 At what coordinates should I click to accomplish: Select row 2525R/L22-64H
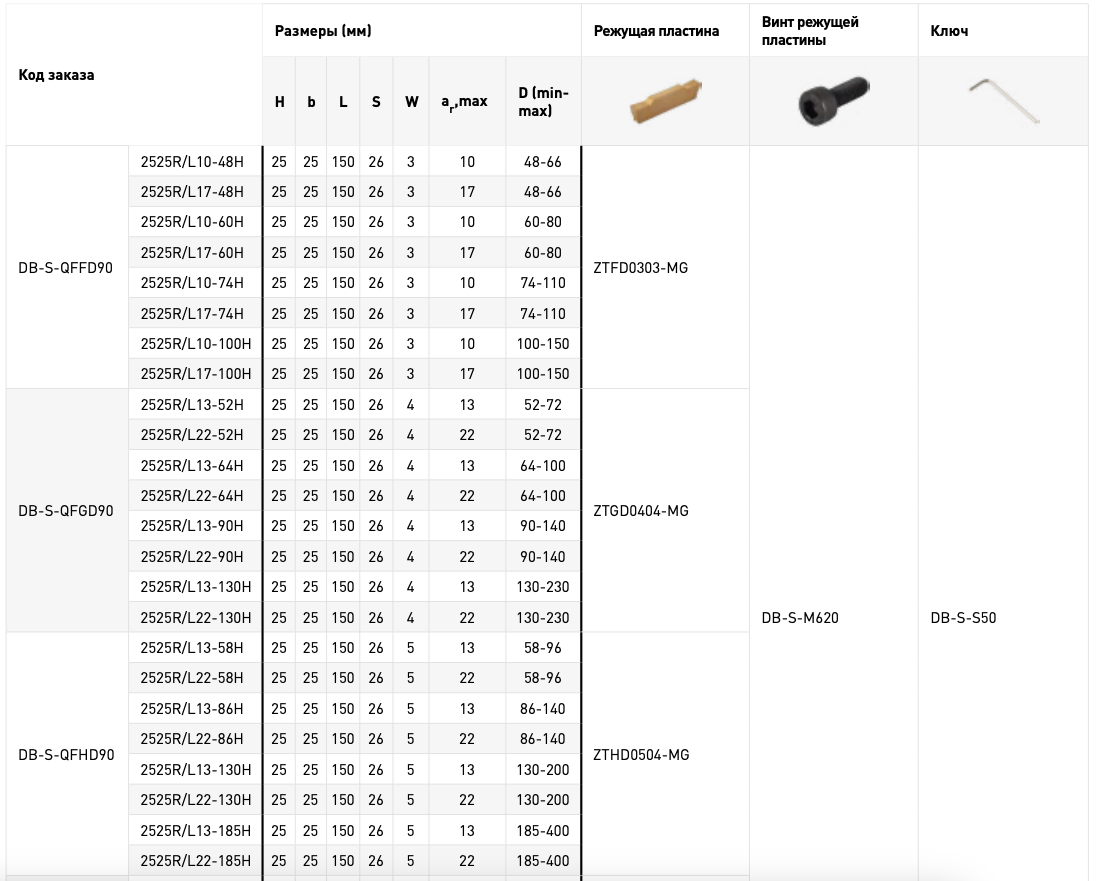[x=355, y=495]
